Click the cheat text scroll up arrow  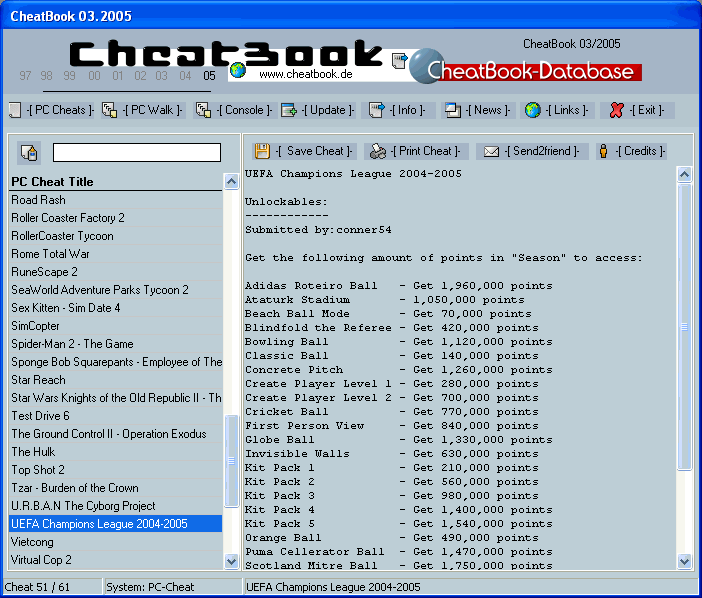[685, 174]
